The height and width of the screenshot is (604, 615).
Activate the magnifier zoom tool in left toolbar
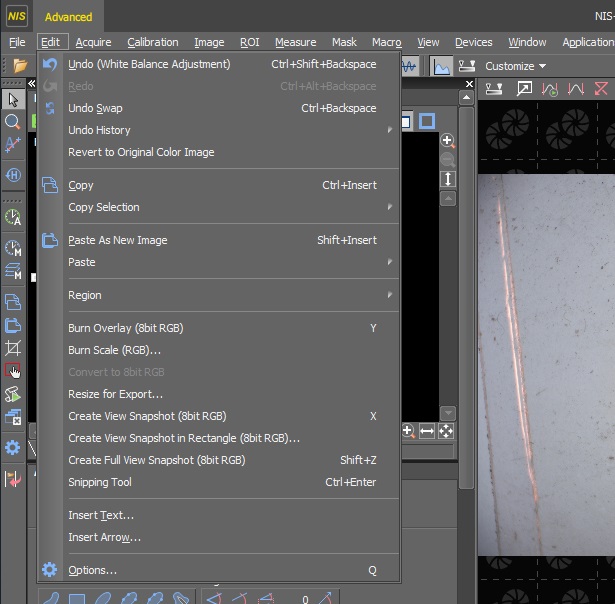[13, 122]
